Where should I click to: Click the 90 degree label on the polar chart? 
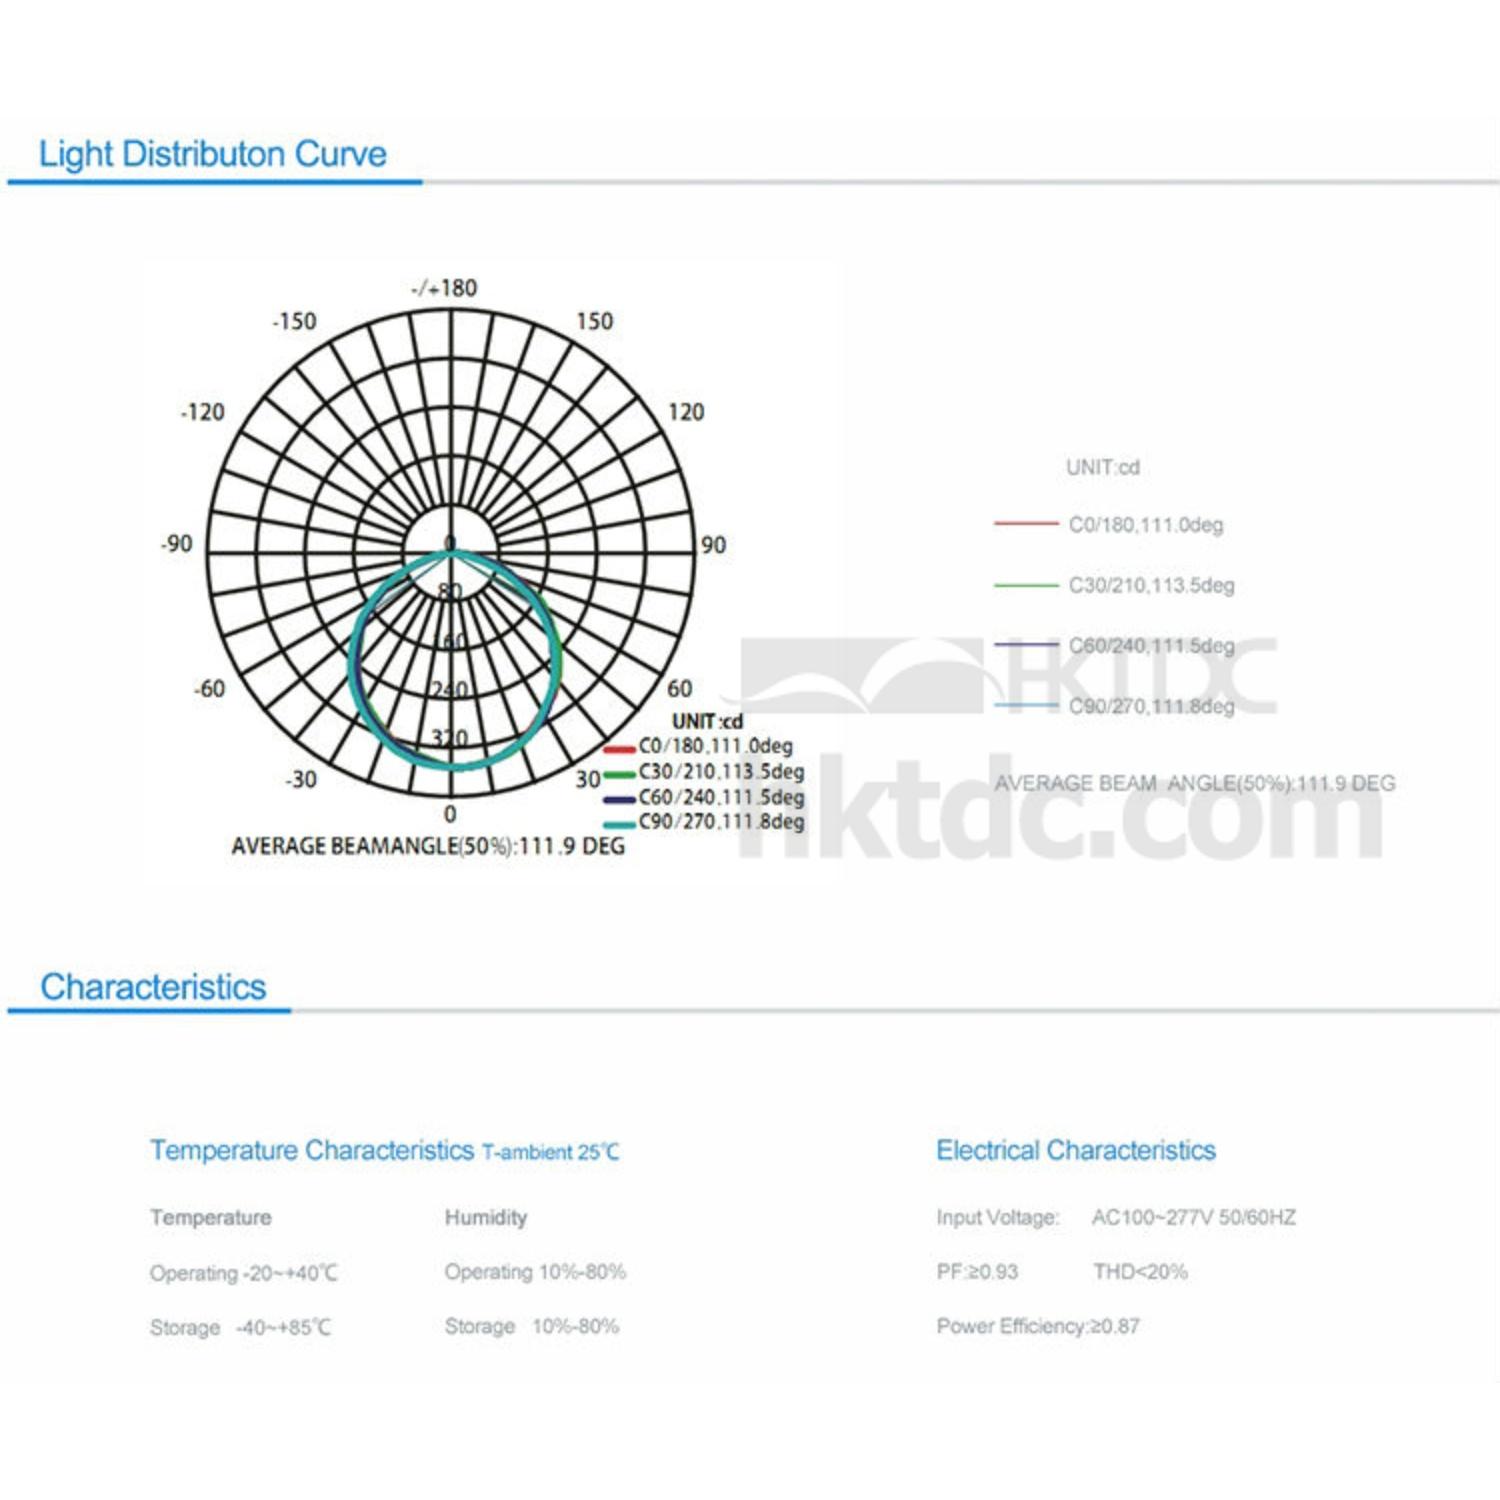click(713, 545)
